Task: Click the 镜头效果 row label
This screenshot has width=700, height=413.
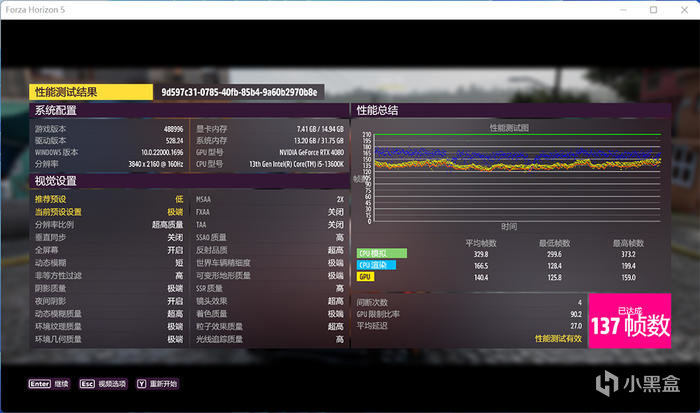Action: [x=212, y=301]
